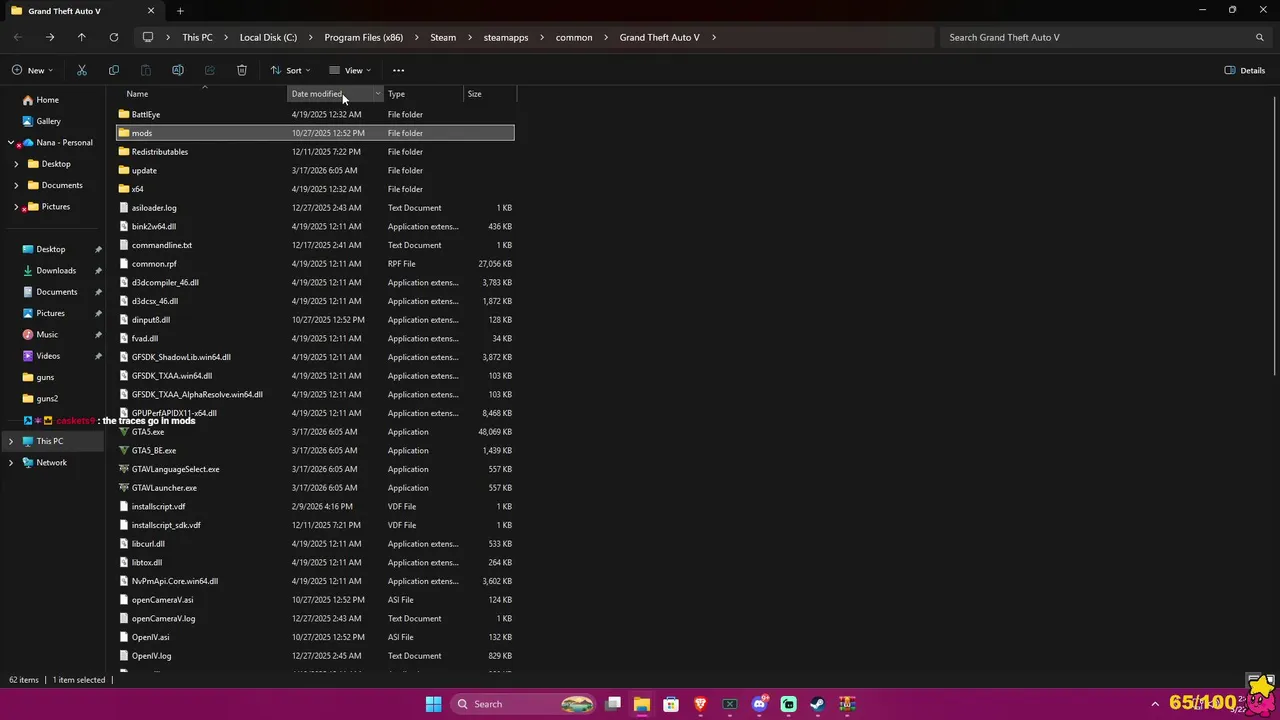Sort by Type column header

(x=396, y=94)
